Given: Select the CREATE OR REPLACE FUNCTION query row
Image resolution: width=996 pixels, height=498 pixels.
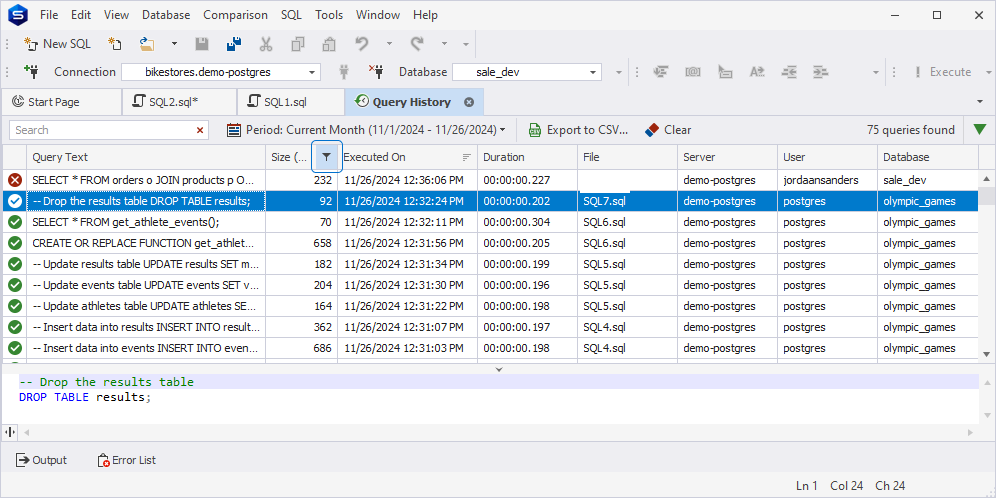Looking at the screenshot, I should pyautogui.click(x=490, y=243).
